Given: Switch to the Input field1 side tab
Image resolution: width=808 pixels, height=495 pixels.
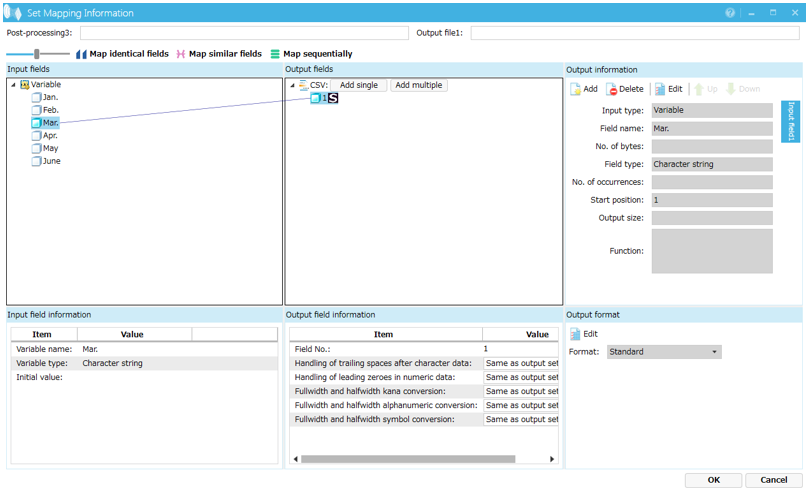Looking at the screenshot, I should click(791, 121).
